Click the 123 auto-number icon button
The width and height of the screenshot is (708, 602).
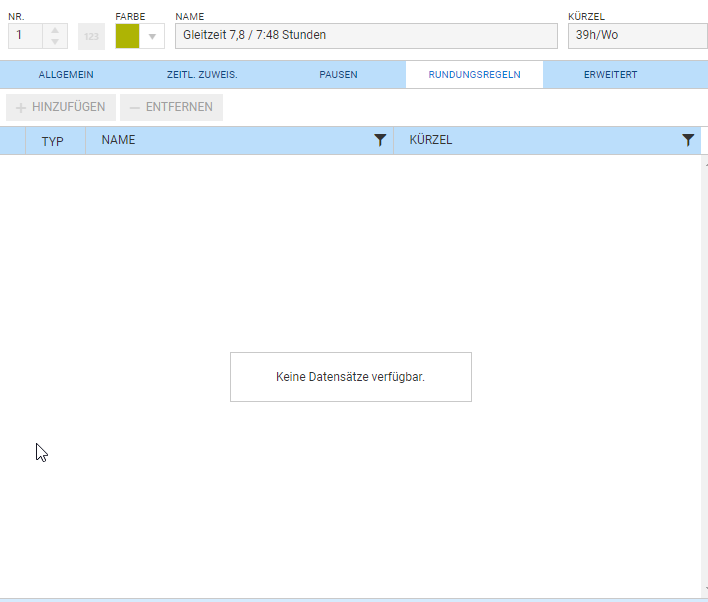91,36
